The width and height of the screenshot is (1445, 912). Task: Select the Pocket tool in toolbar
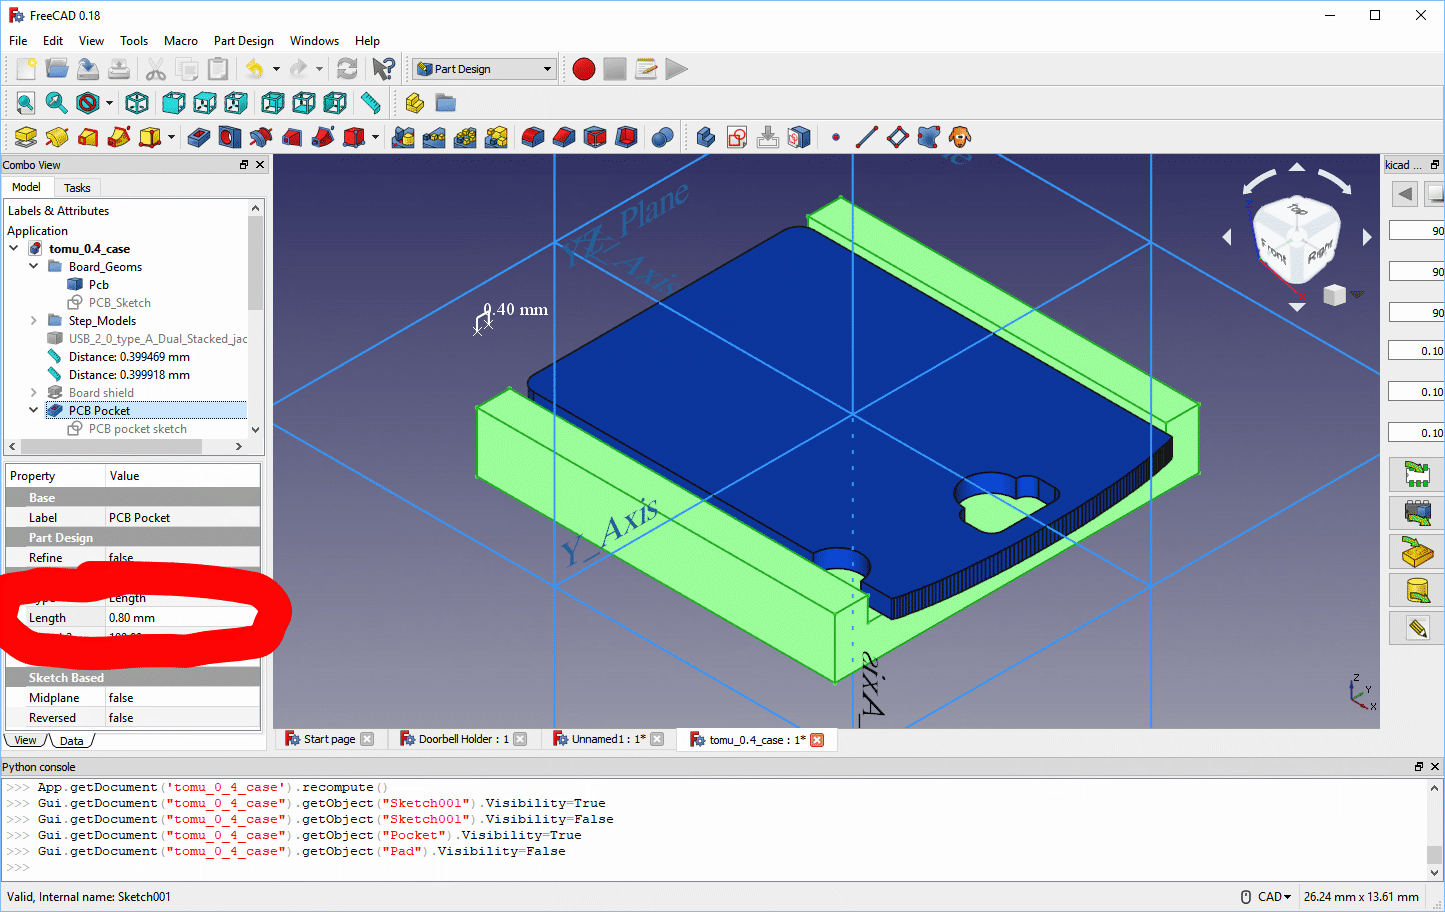(x=199, y=137)
